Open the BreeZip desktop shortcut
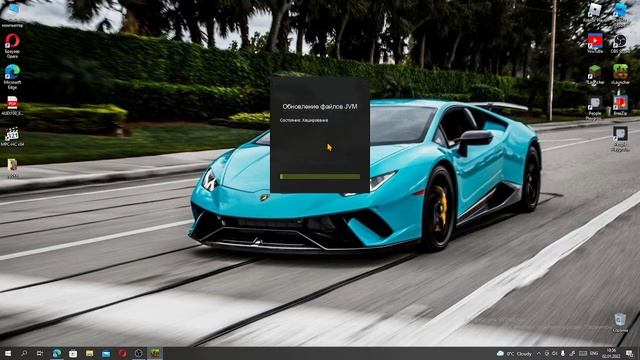Screen dimensions: 640x360 point(620,106)
